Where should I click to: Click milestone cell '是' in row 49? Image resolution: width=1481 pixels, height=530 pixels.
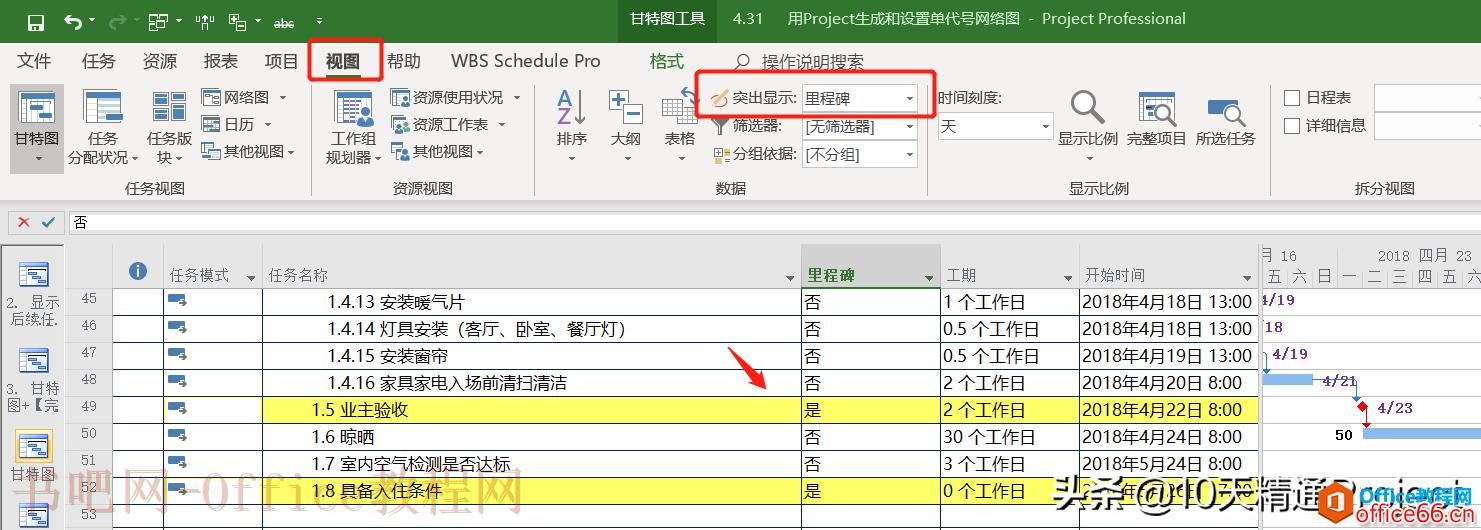point(870,410)
